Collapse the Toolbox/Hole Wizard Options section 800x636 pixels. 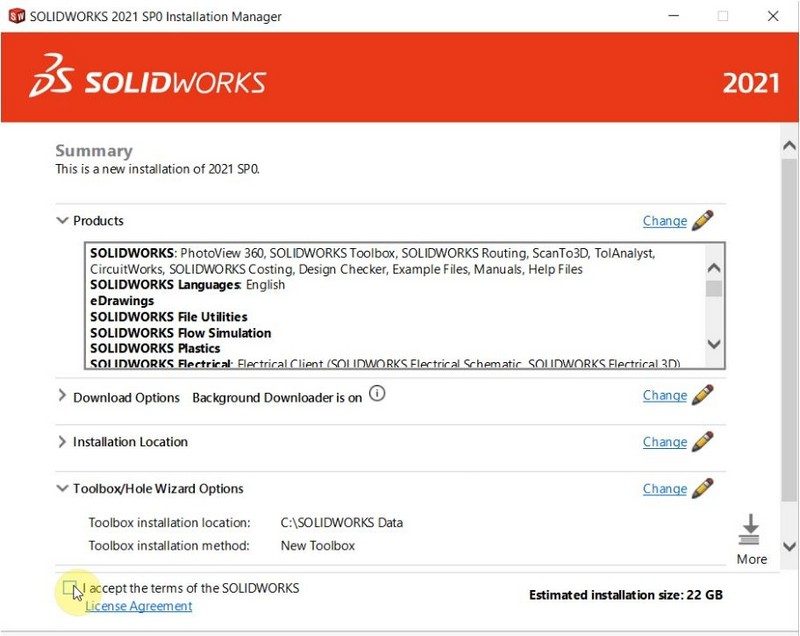62,488
